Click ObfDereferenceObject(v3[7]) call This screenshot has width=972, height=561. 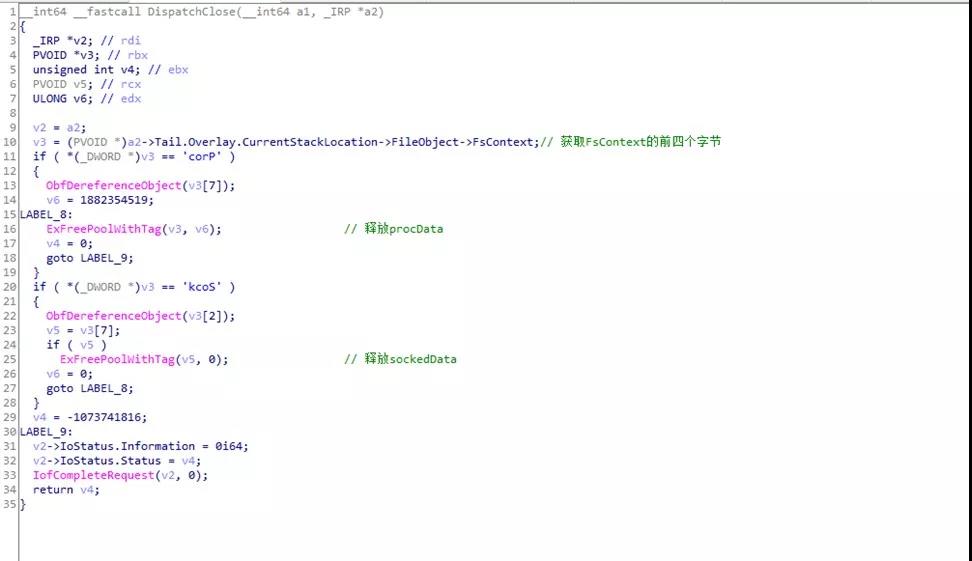[140, 185]
